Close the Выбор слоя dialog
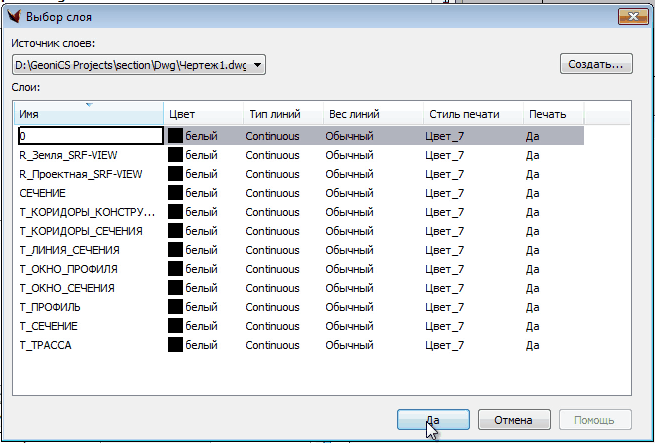The width and height of the screenshot is (655, 443). [x=631, y=15]
